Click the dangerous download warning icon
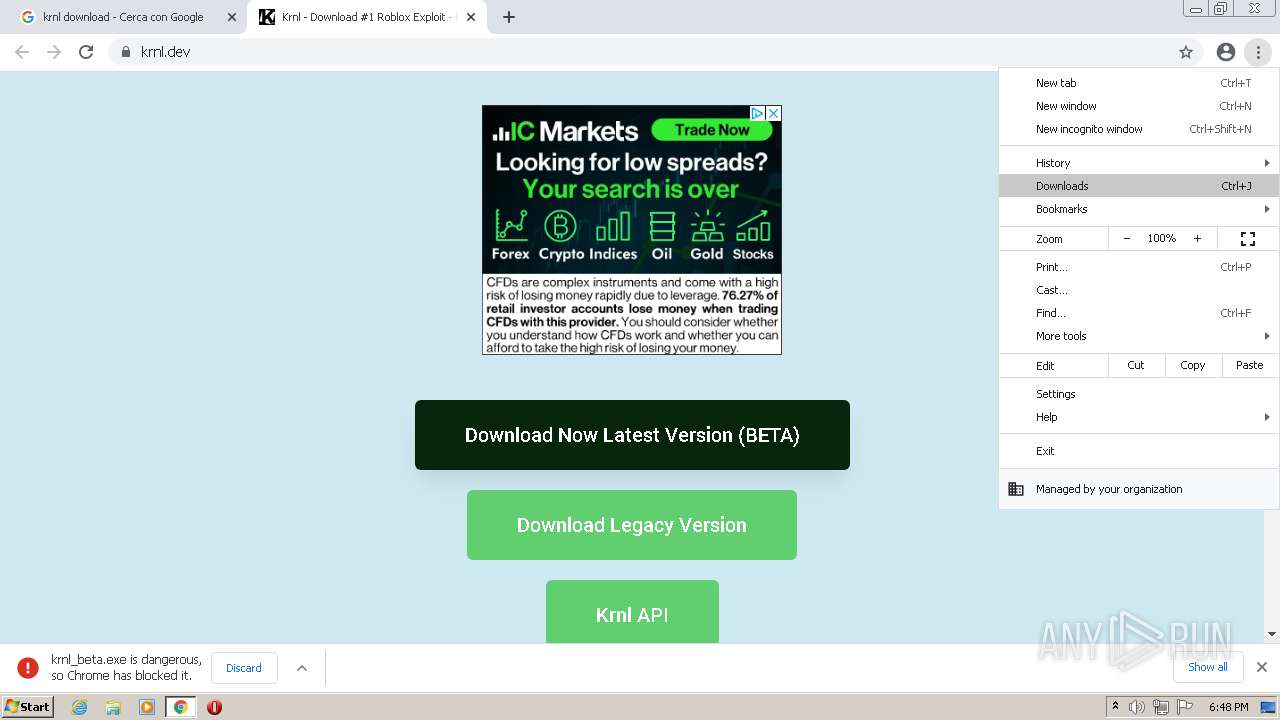Image resolution: width=1280 pixels, height=720 pixels. 28,668
